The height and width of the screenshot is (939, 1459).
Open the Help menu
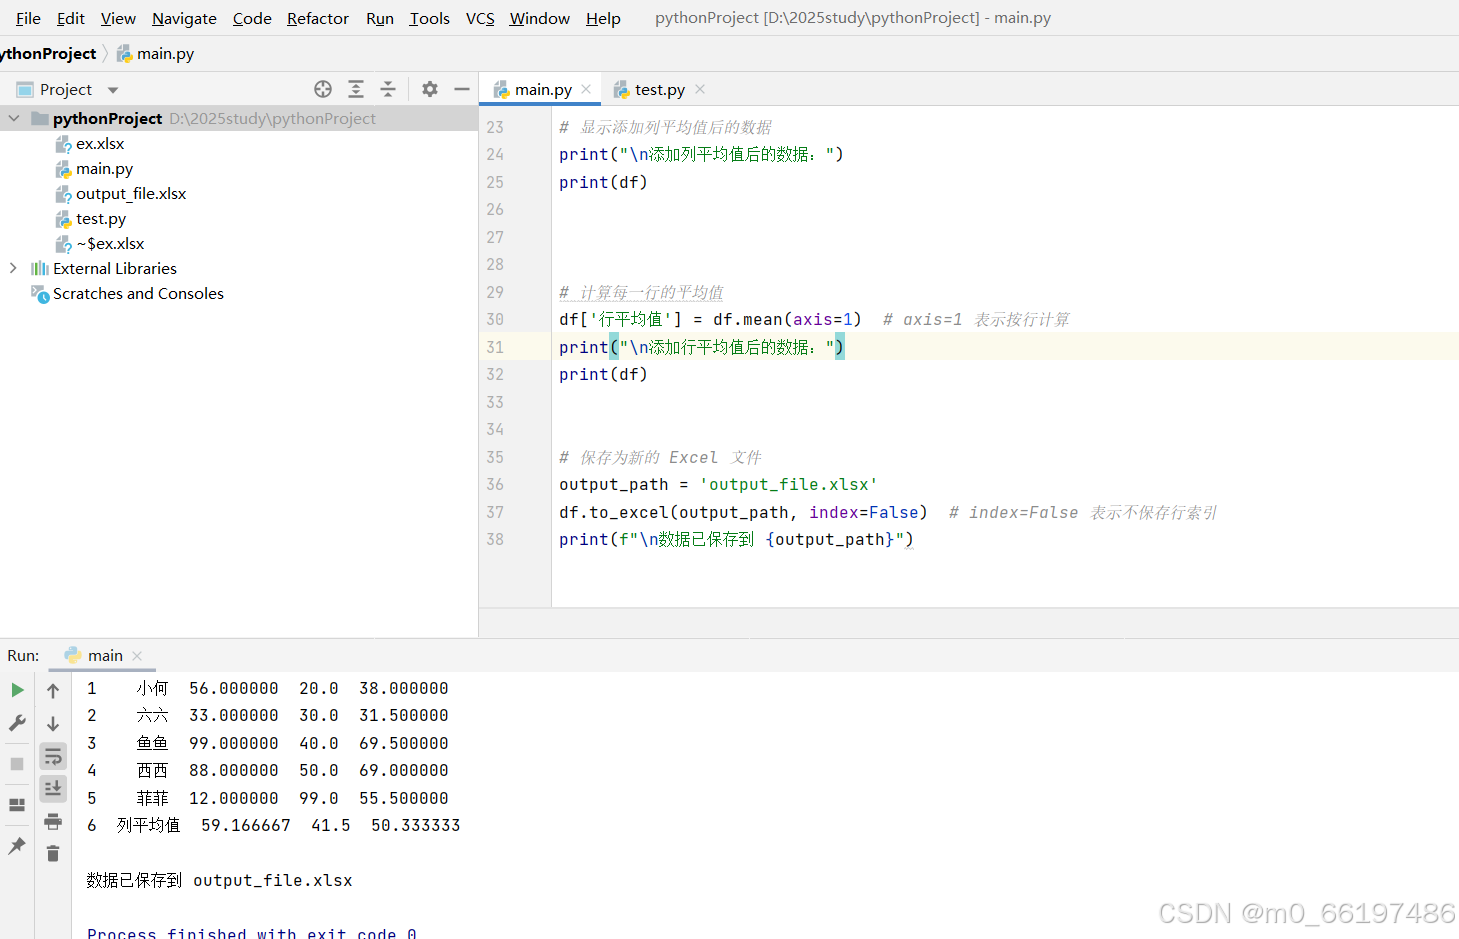point(603,18)
